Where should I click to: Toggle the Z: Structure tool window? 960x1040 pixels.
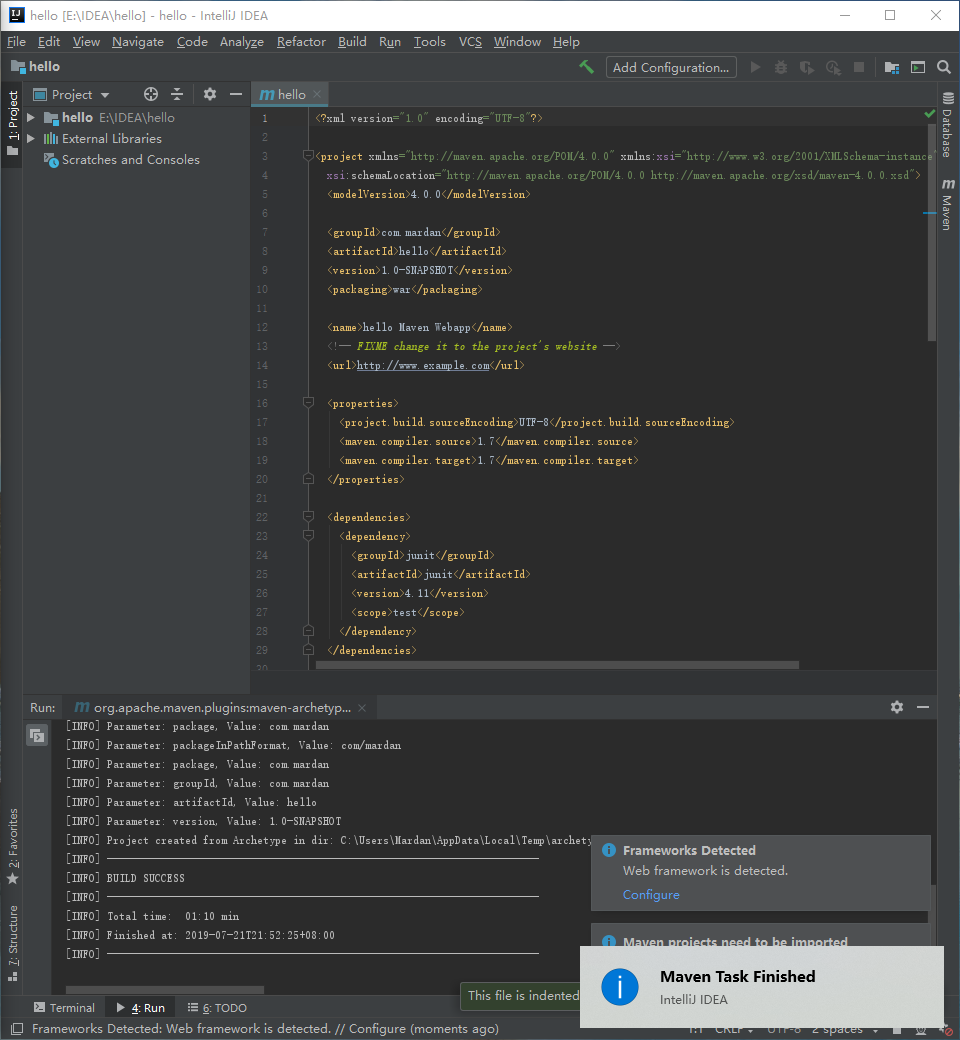pos(12,943)
